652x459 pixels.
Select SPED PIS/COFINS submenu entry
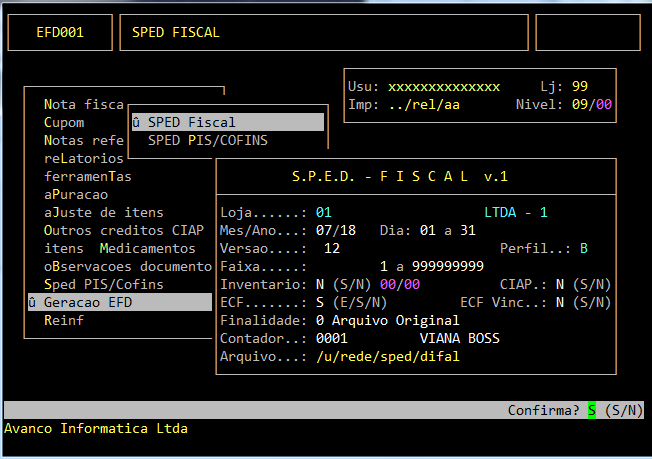(207, 140)
